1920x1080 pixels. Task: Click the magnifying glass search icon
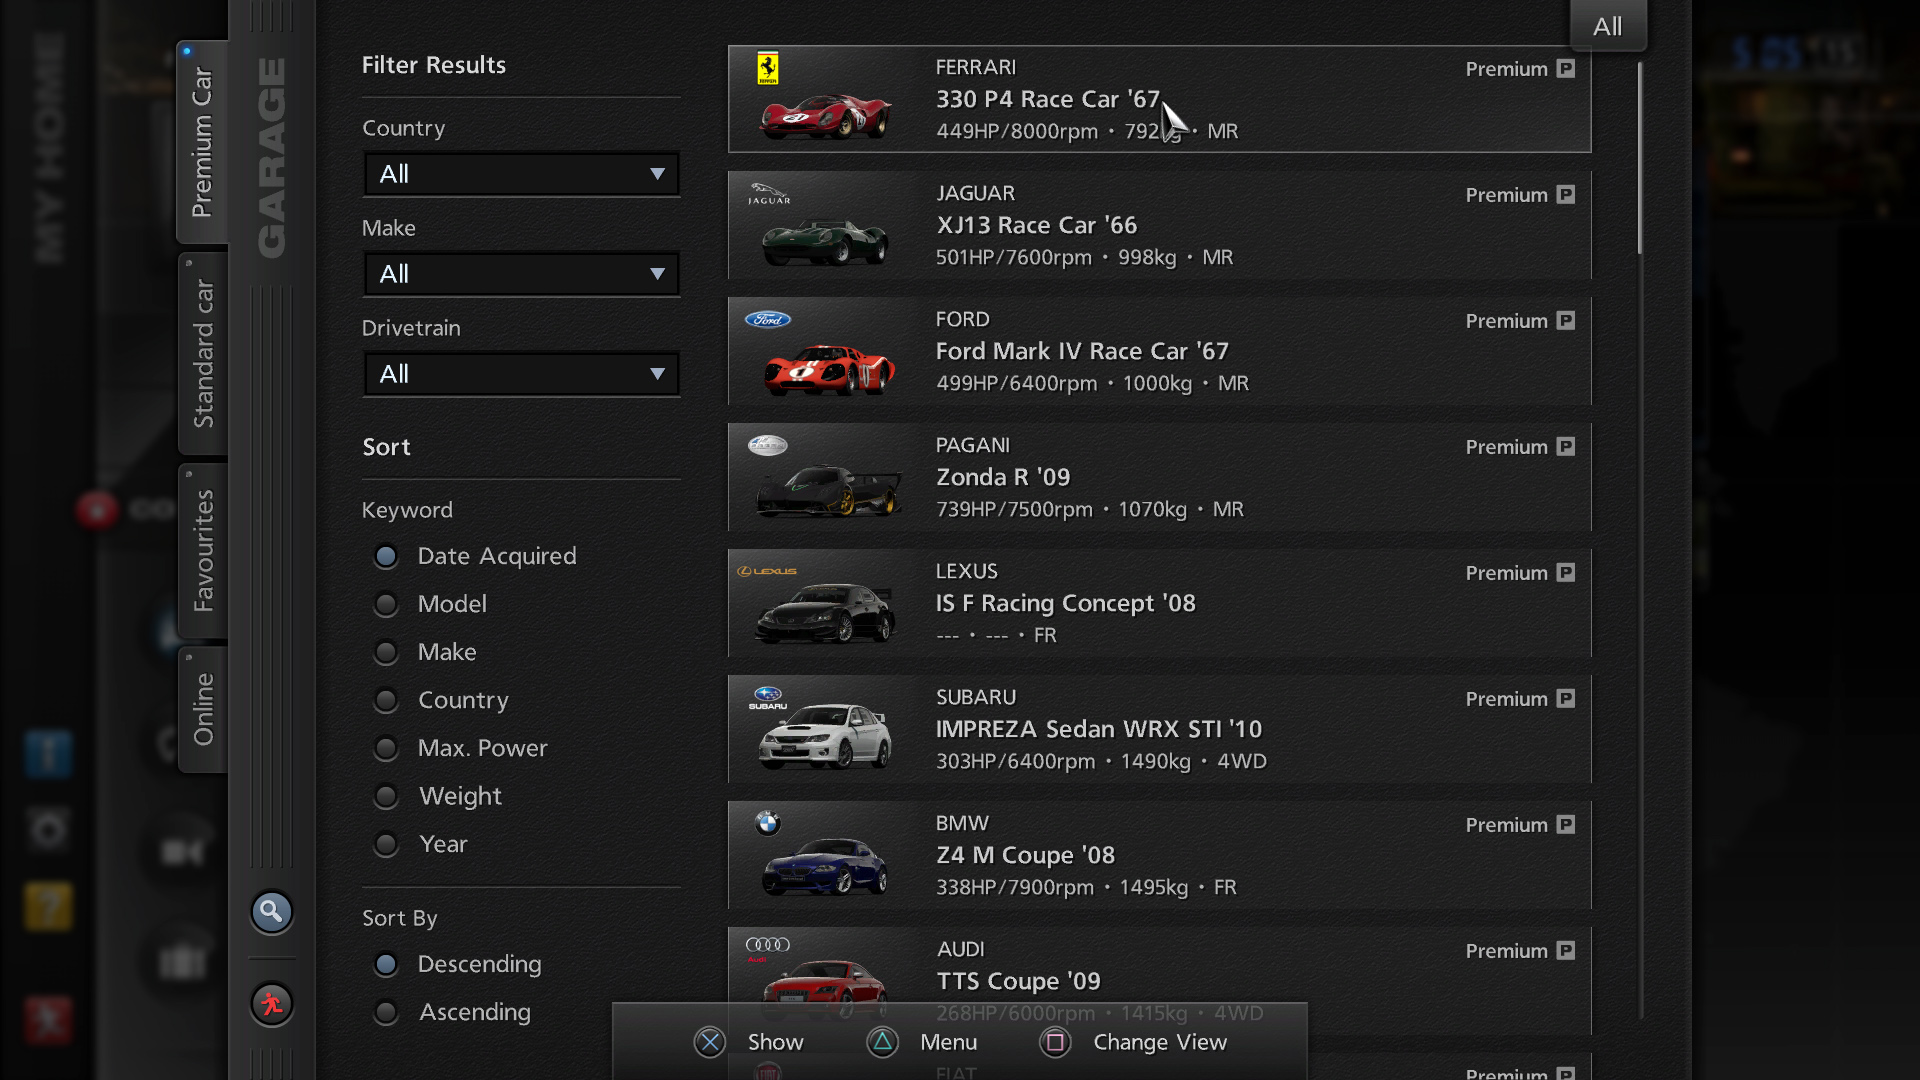[271, 911]
